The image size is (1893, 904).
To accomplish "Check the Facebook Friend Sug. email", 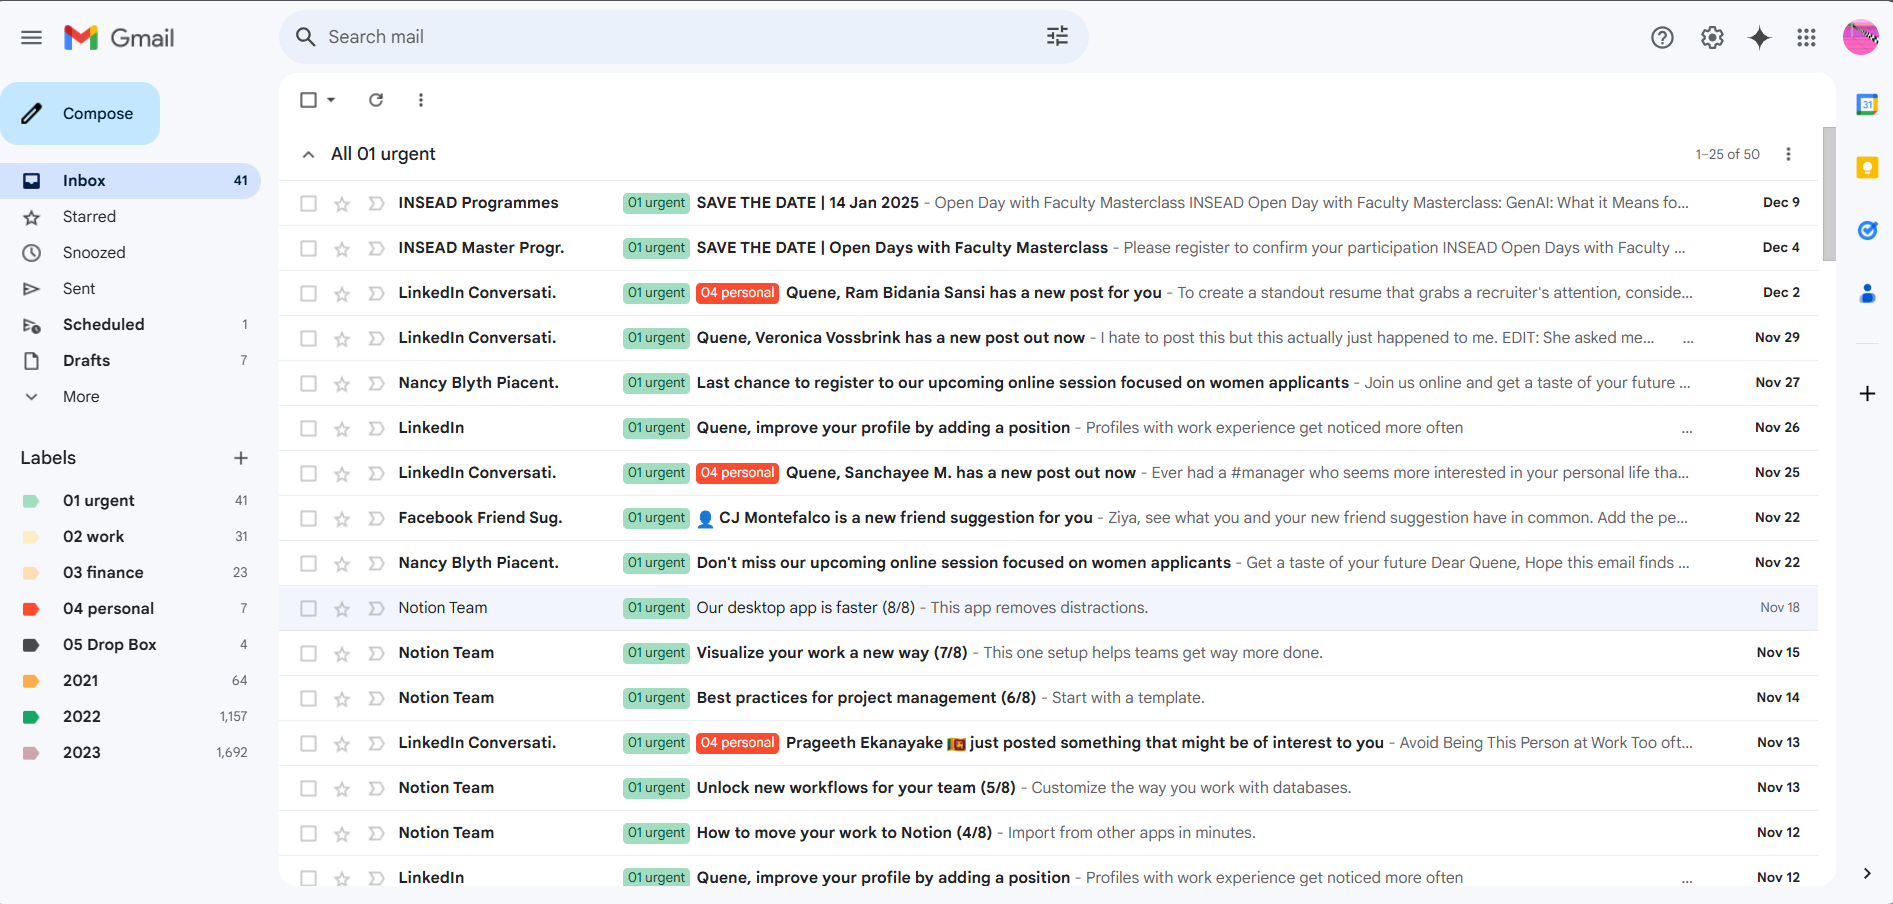I will coord(308,519).
